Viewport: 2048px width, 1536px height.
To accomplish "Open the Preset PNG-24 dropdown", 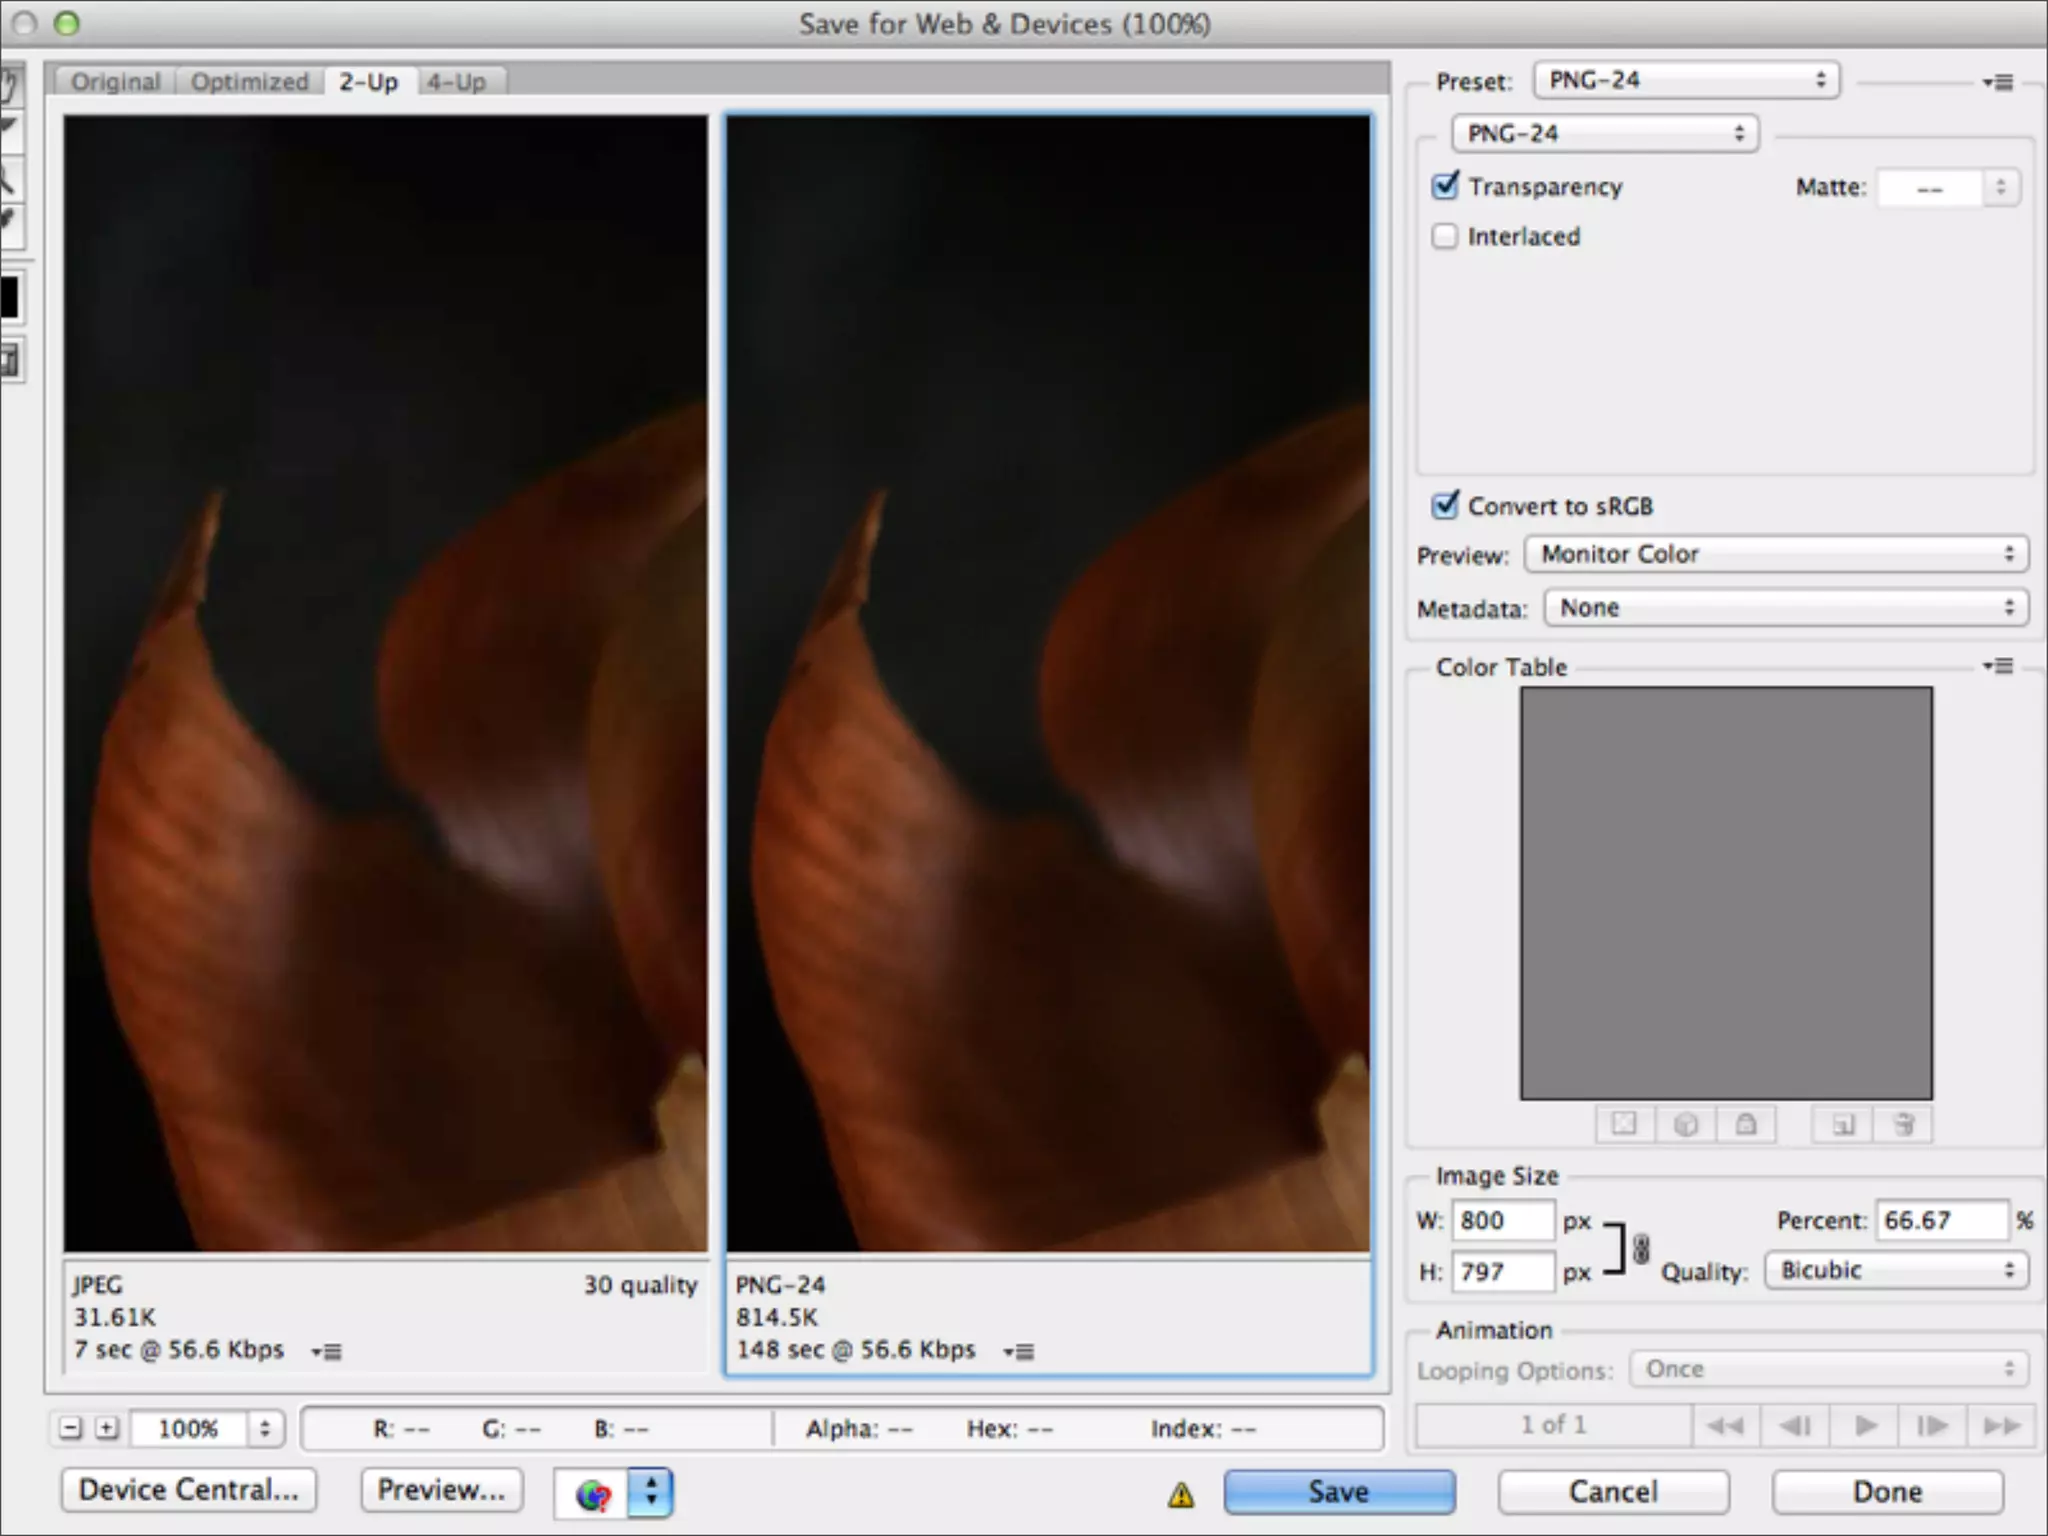I will [1686, 81].
